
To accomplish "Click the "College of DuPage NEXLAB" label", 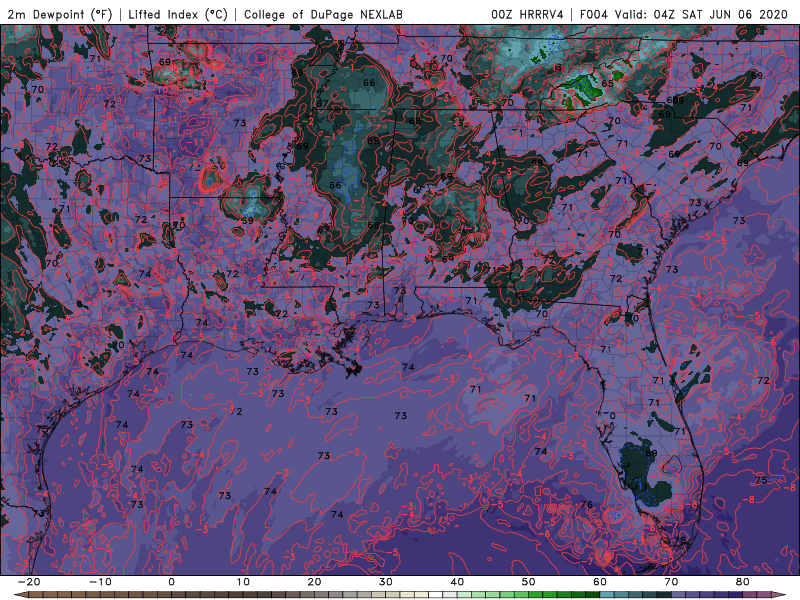I will (323, 14).
